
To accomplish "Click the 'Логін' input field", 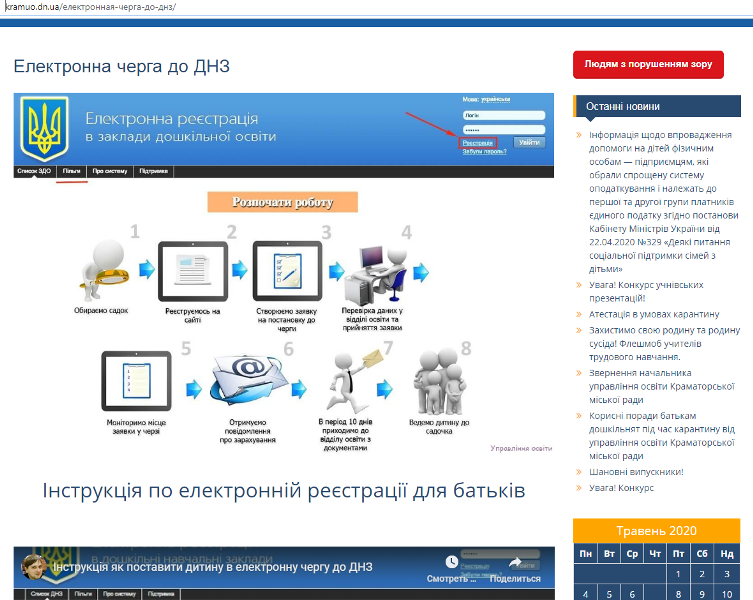I will [503, 116].
